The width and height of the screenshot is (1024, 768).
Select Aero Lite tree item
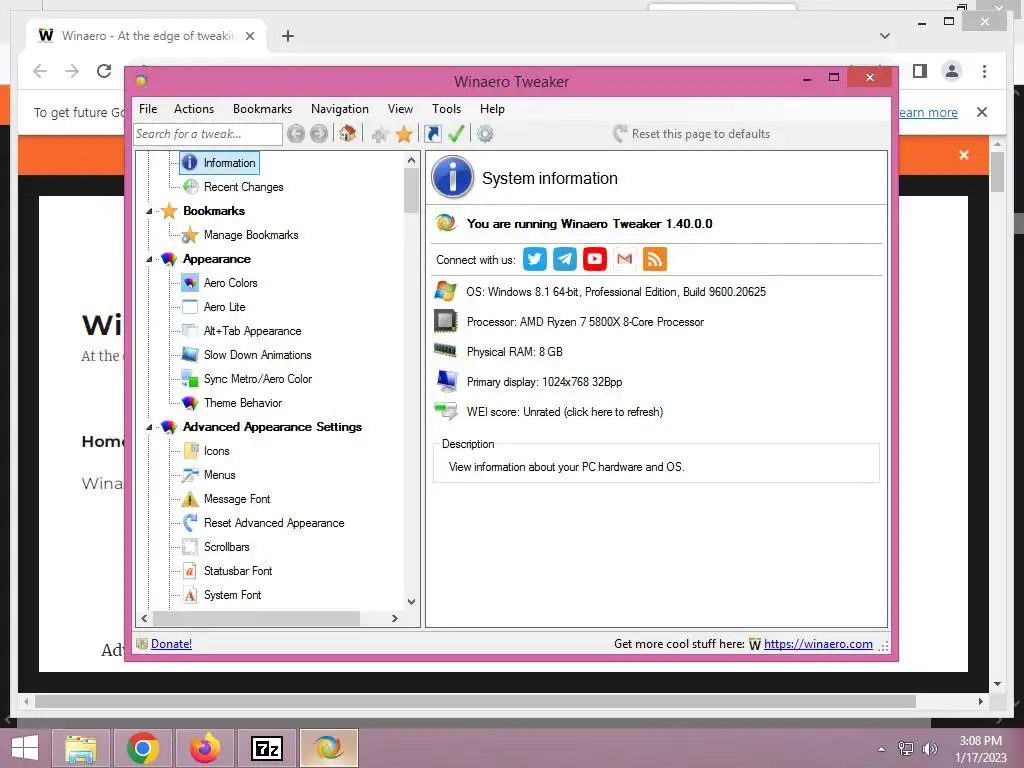point(225,307)
